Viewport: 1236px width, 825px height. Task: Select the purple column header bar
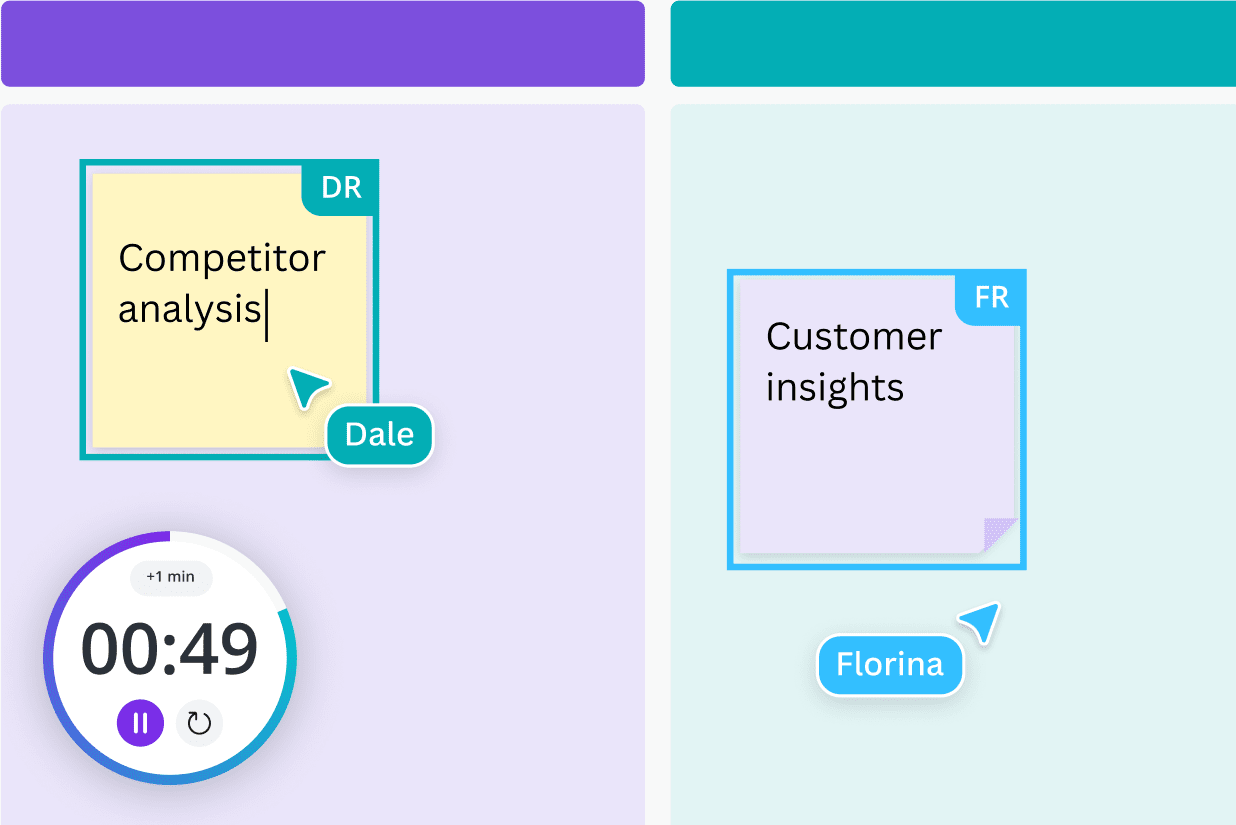(x=322, y=43)
